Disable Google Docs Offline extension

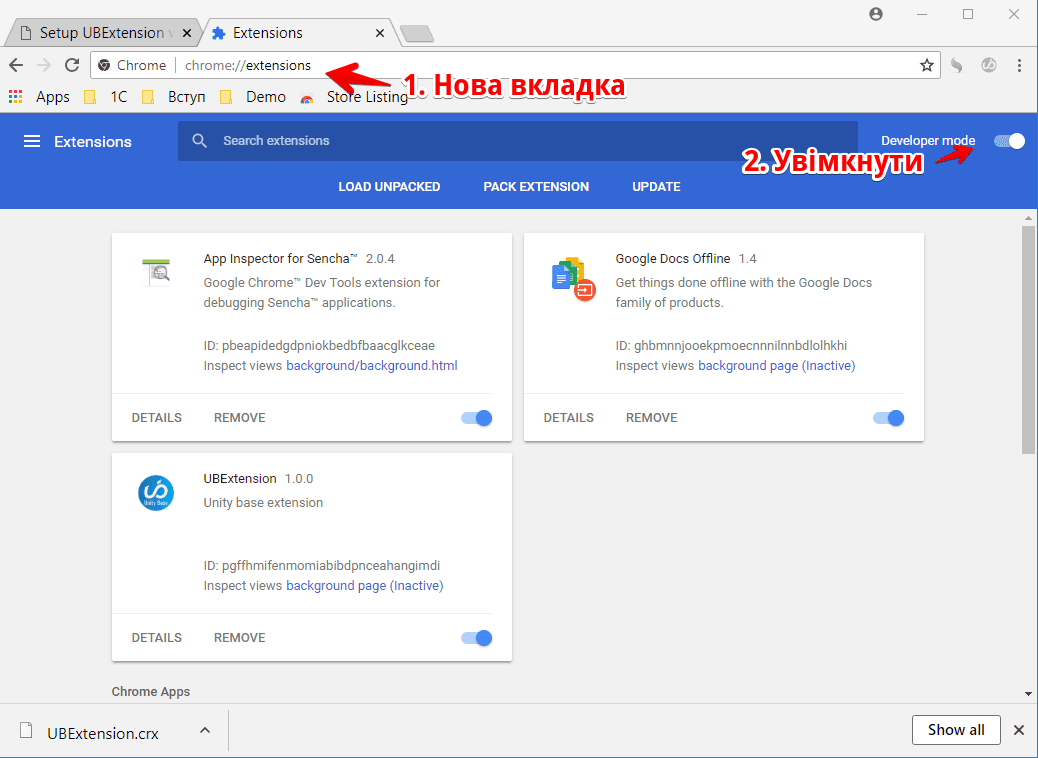pyautogui.click(x=888, y=418)
